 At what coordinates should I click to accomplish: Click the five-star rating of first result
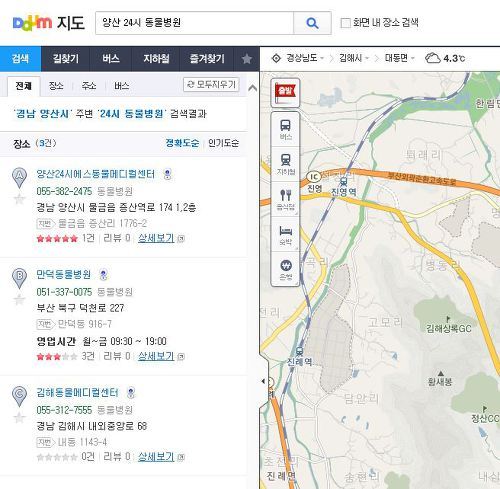[x=57, y=238]
